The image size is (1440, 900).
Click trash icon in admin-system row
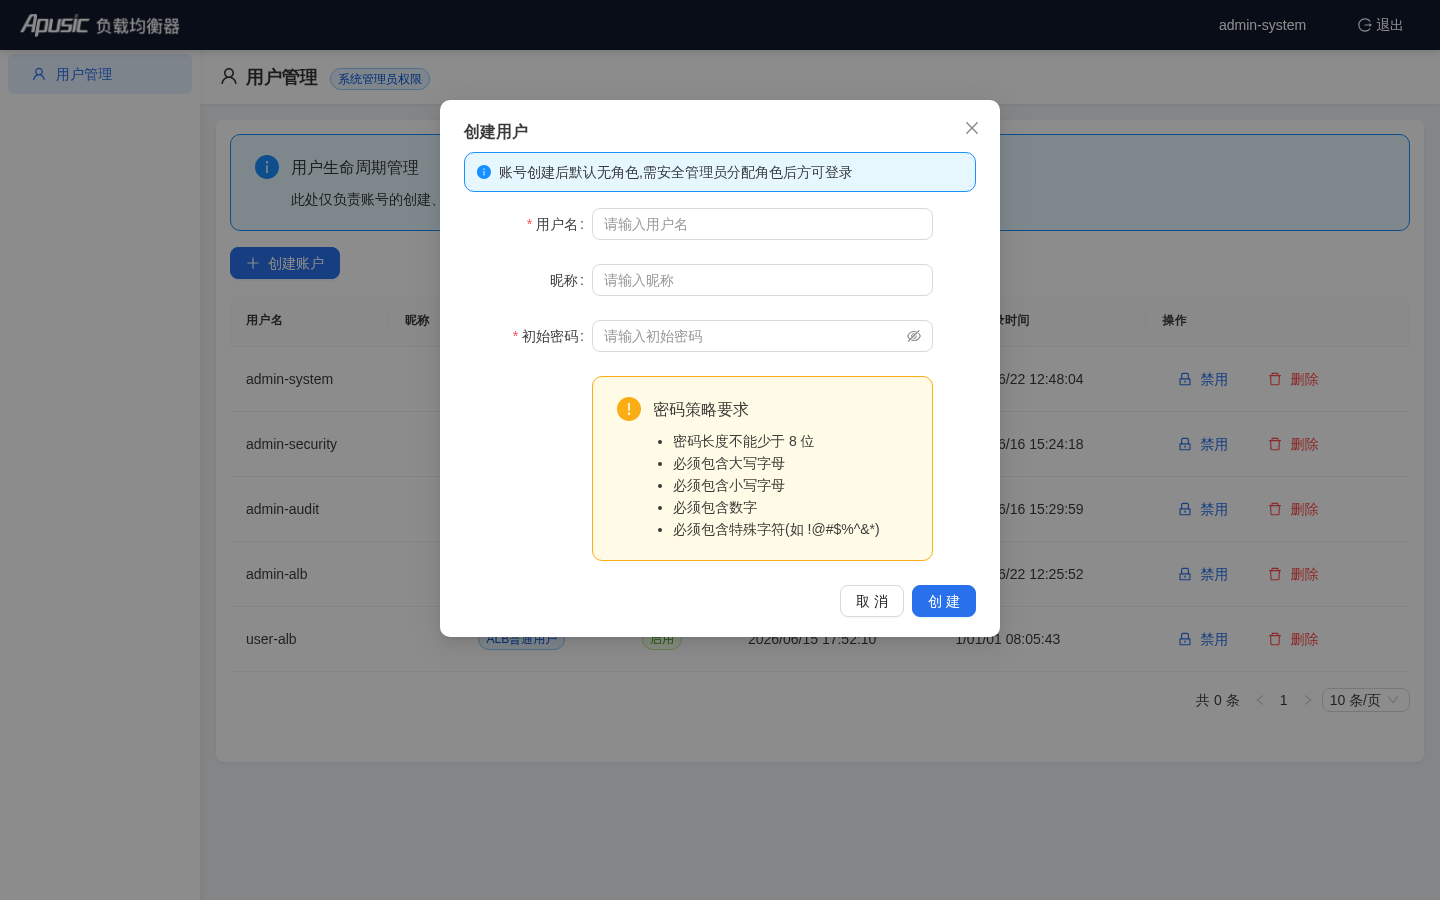coord(1275,379)
